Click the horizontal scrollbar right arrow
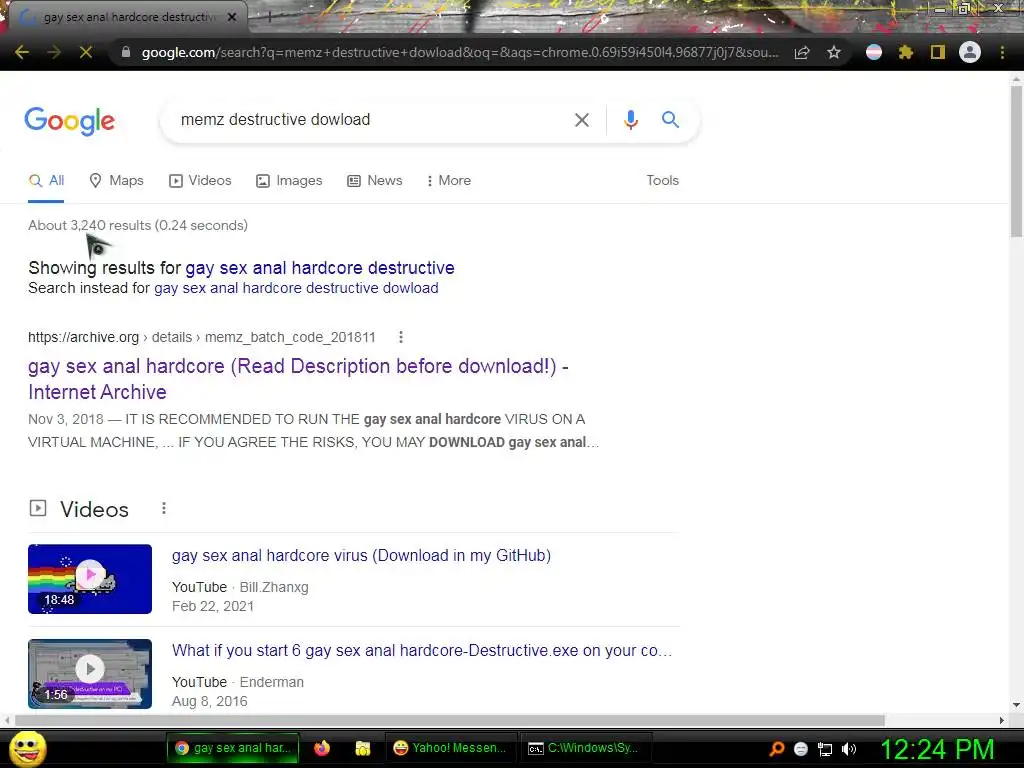 [x=1002, y=720]
